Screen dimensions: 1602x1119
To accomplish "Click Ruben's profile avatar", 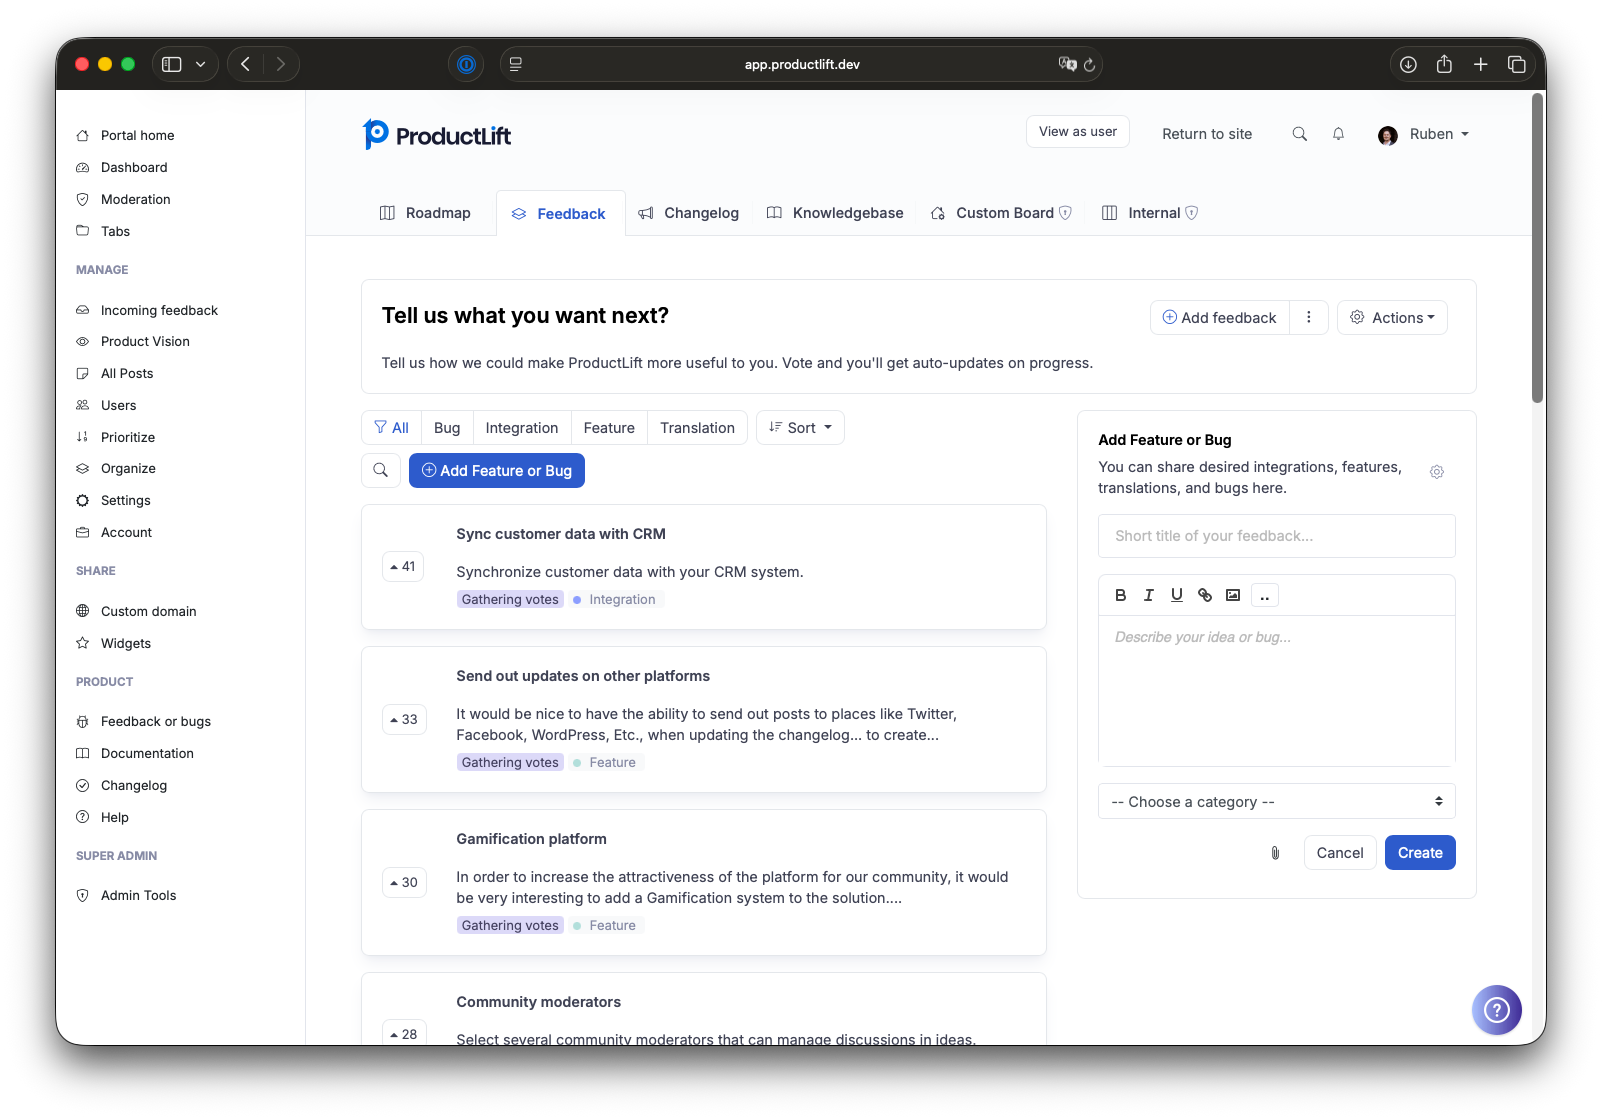I will tap(1387, 135).
